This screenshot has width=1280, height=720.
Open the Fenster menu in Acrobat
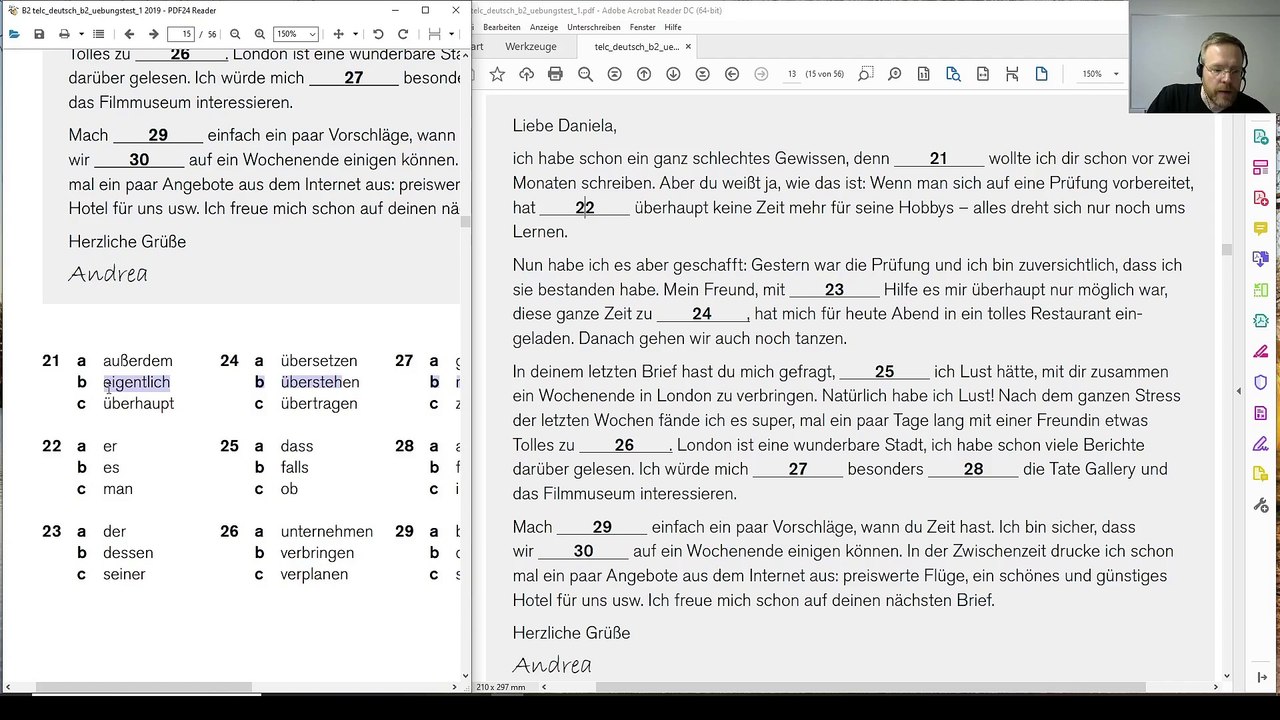coord(642,27)
